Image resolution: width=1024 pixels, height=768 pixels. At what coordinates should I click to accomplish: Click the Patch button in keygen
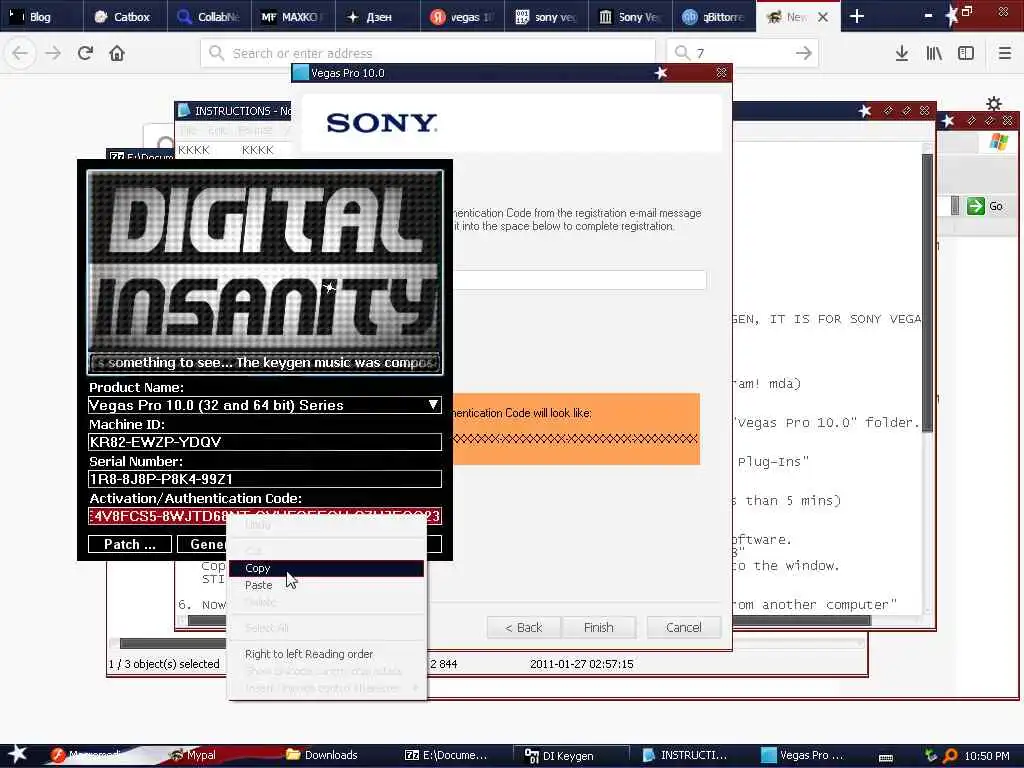129,544
